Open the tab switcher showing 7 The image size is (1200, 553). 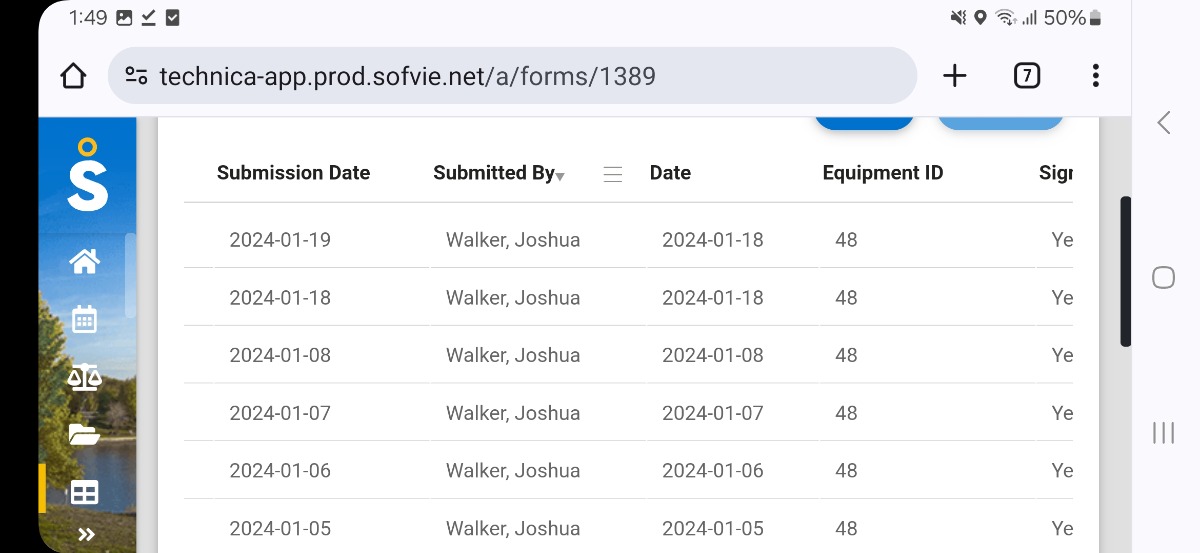click(1027, 75)
